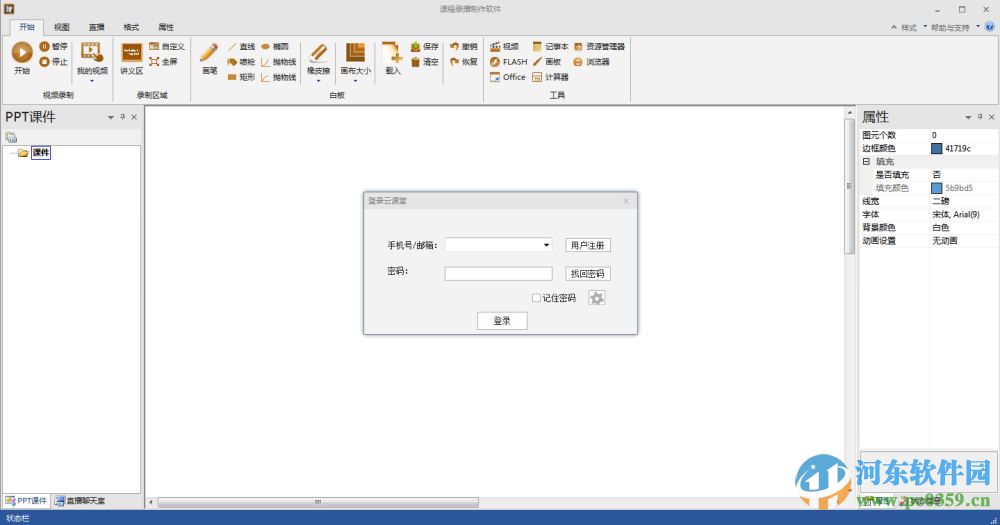Select the 直线 line tool
This screenshot has height=525, width=1000.
[242, 47]
